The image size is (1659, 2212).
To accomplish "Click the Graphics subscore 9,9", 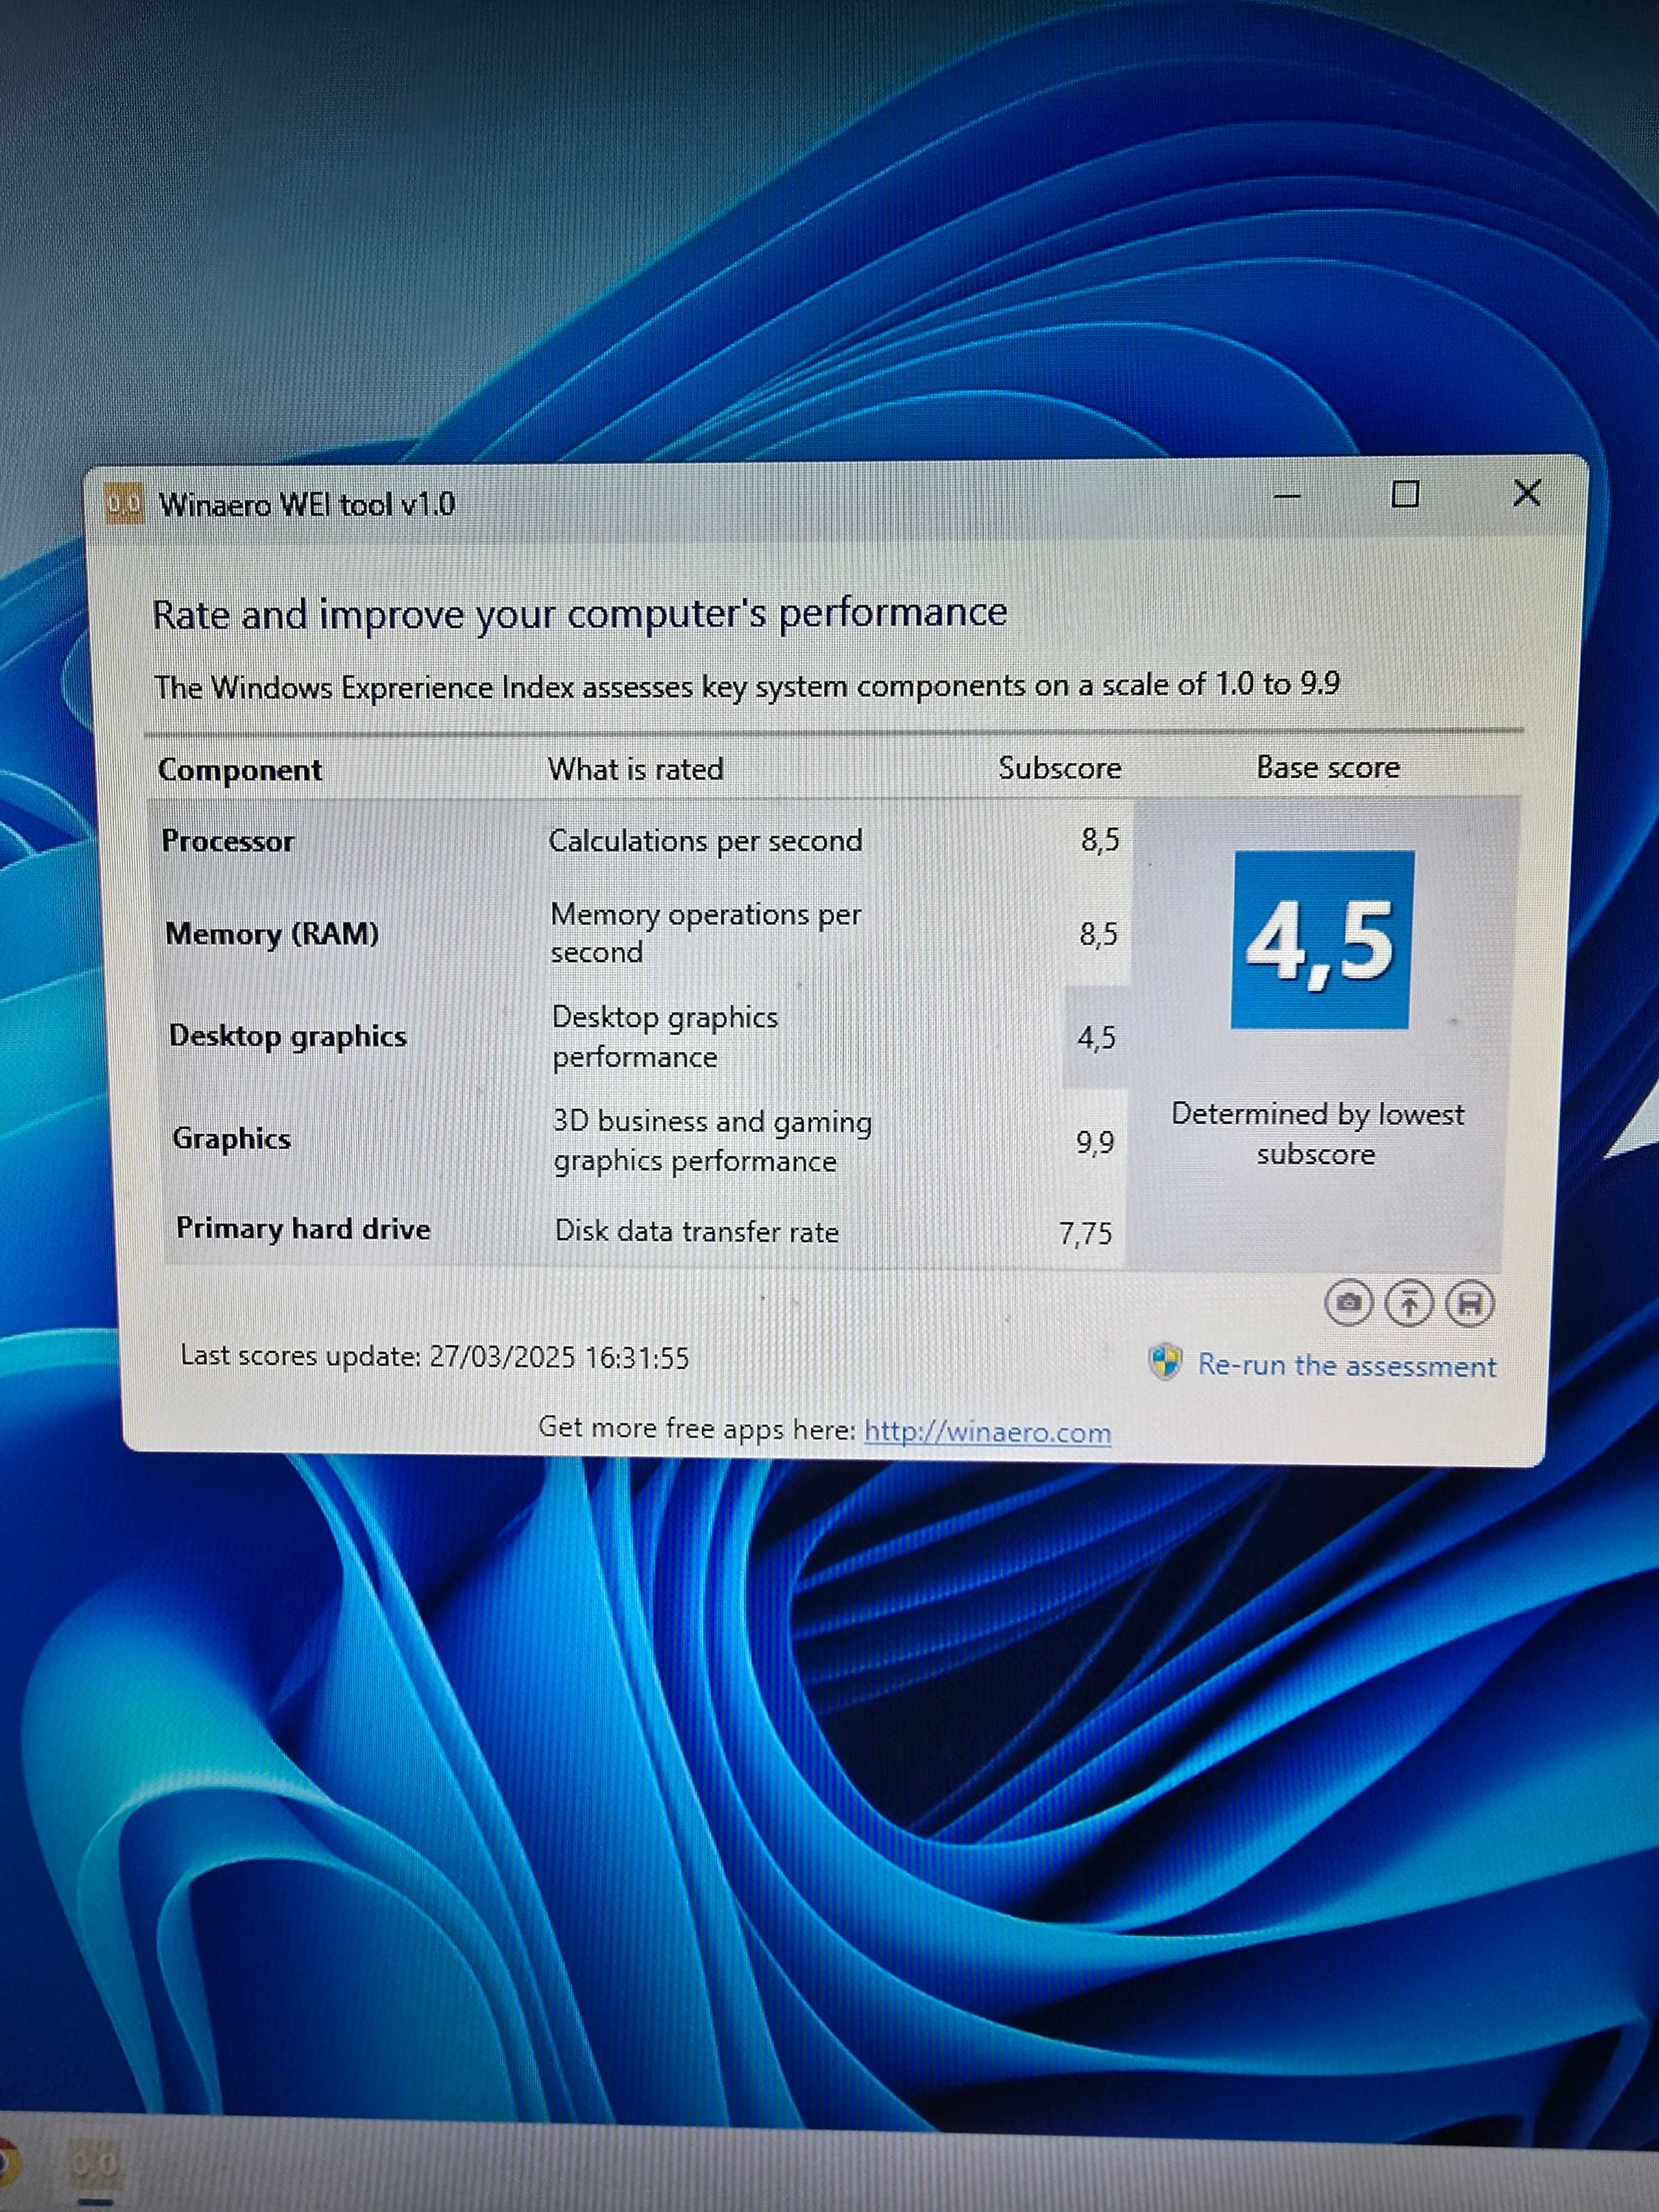I will coord(1095,1142).
